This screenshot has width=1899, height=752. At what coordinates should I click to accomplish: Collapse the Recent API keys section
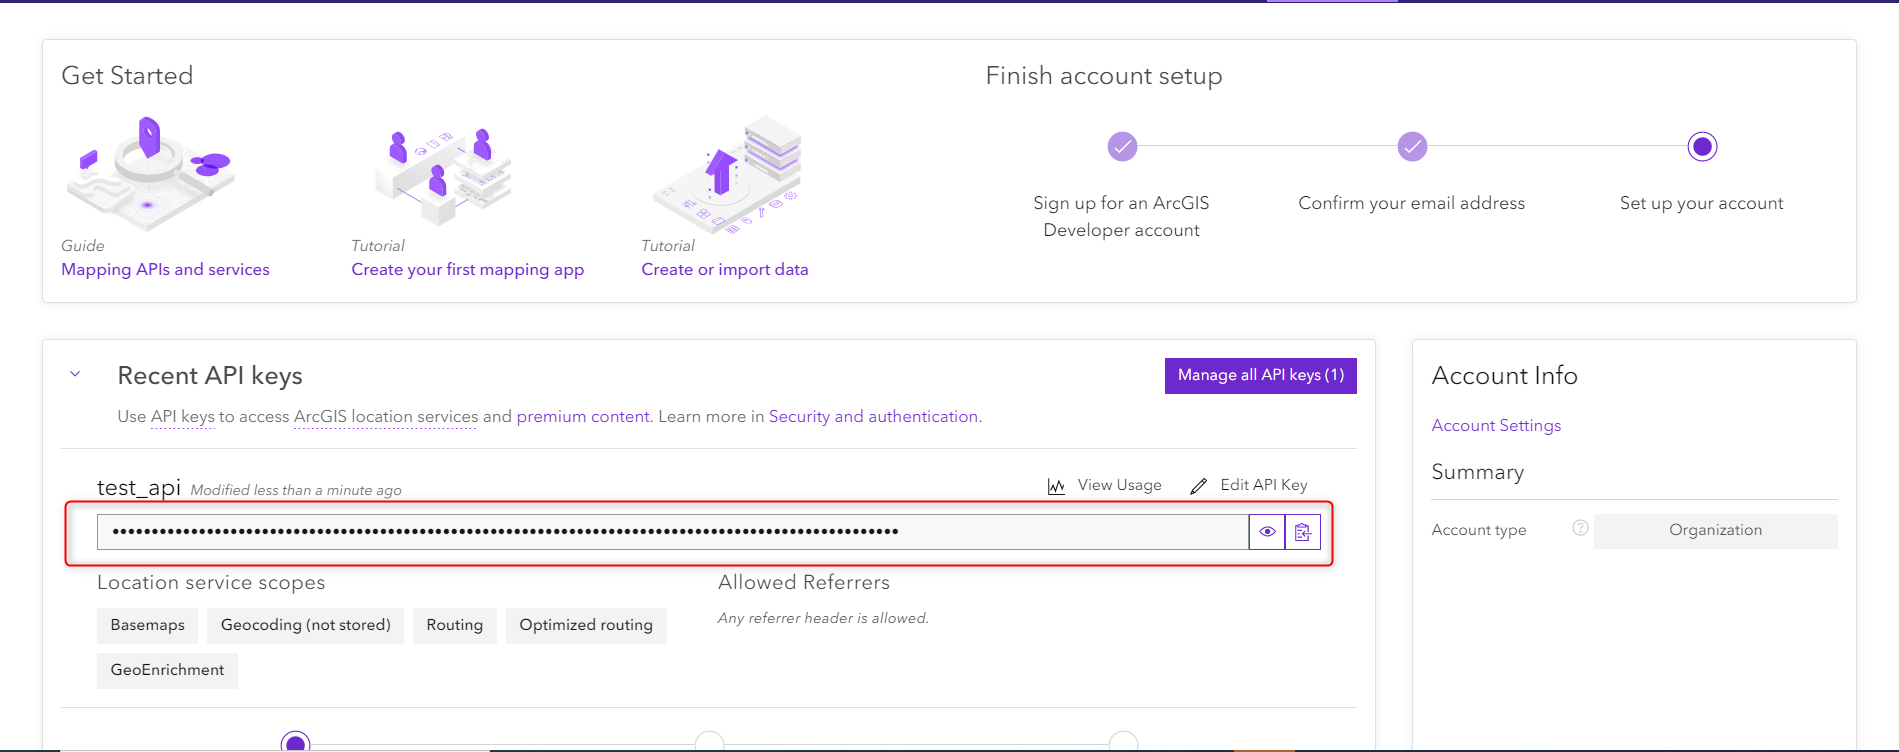(x=75, y=375)
